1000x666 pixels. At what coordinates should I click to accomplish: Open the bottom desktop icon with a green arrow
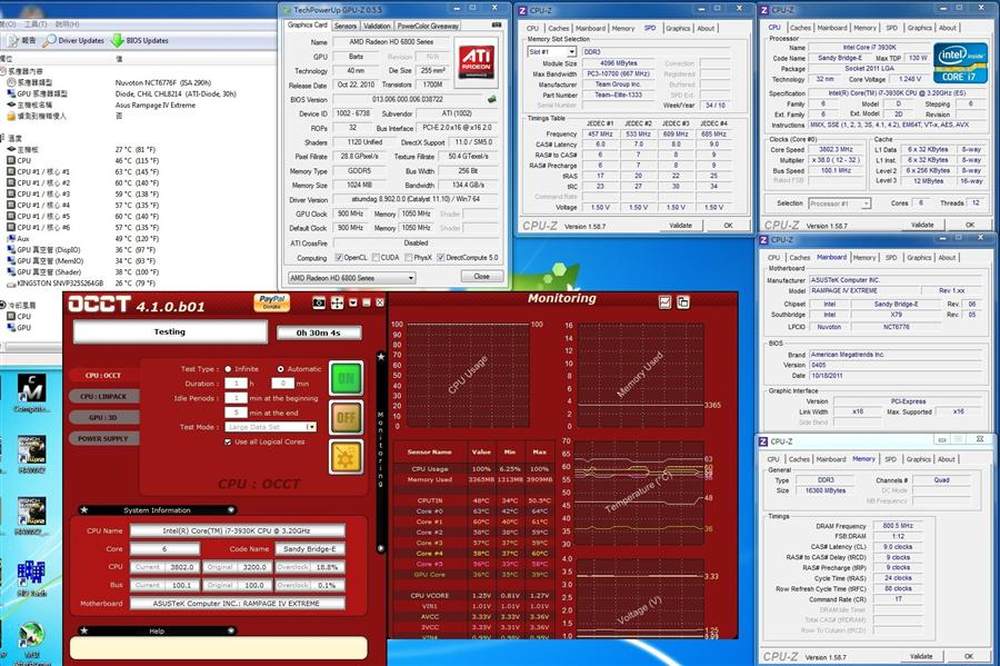(x=31, y=637)
